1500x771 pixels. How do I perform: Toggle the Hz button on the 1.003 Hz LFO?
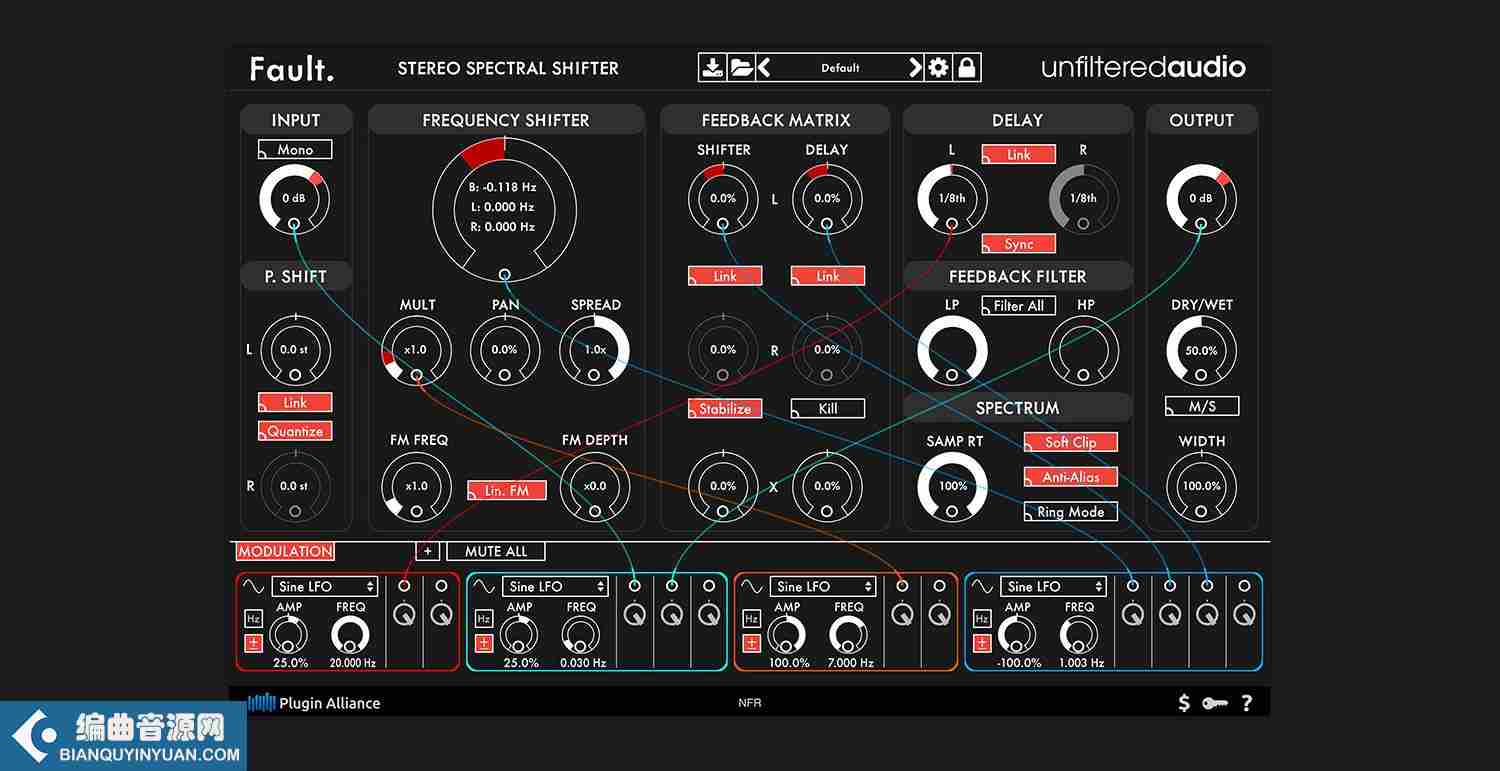click(982, 619)
